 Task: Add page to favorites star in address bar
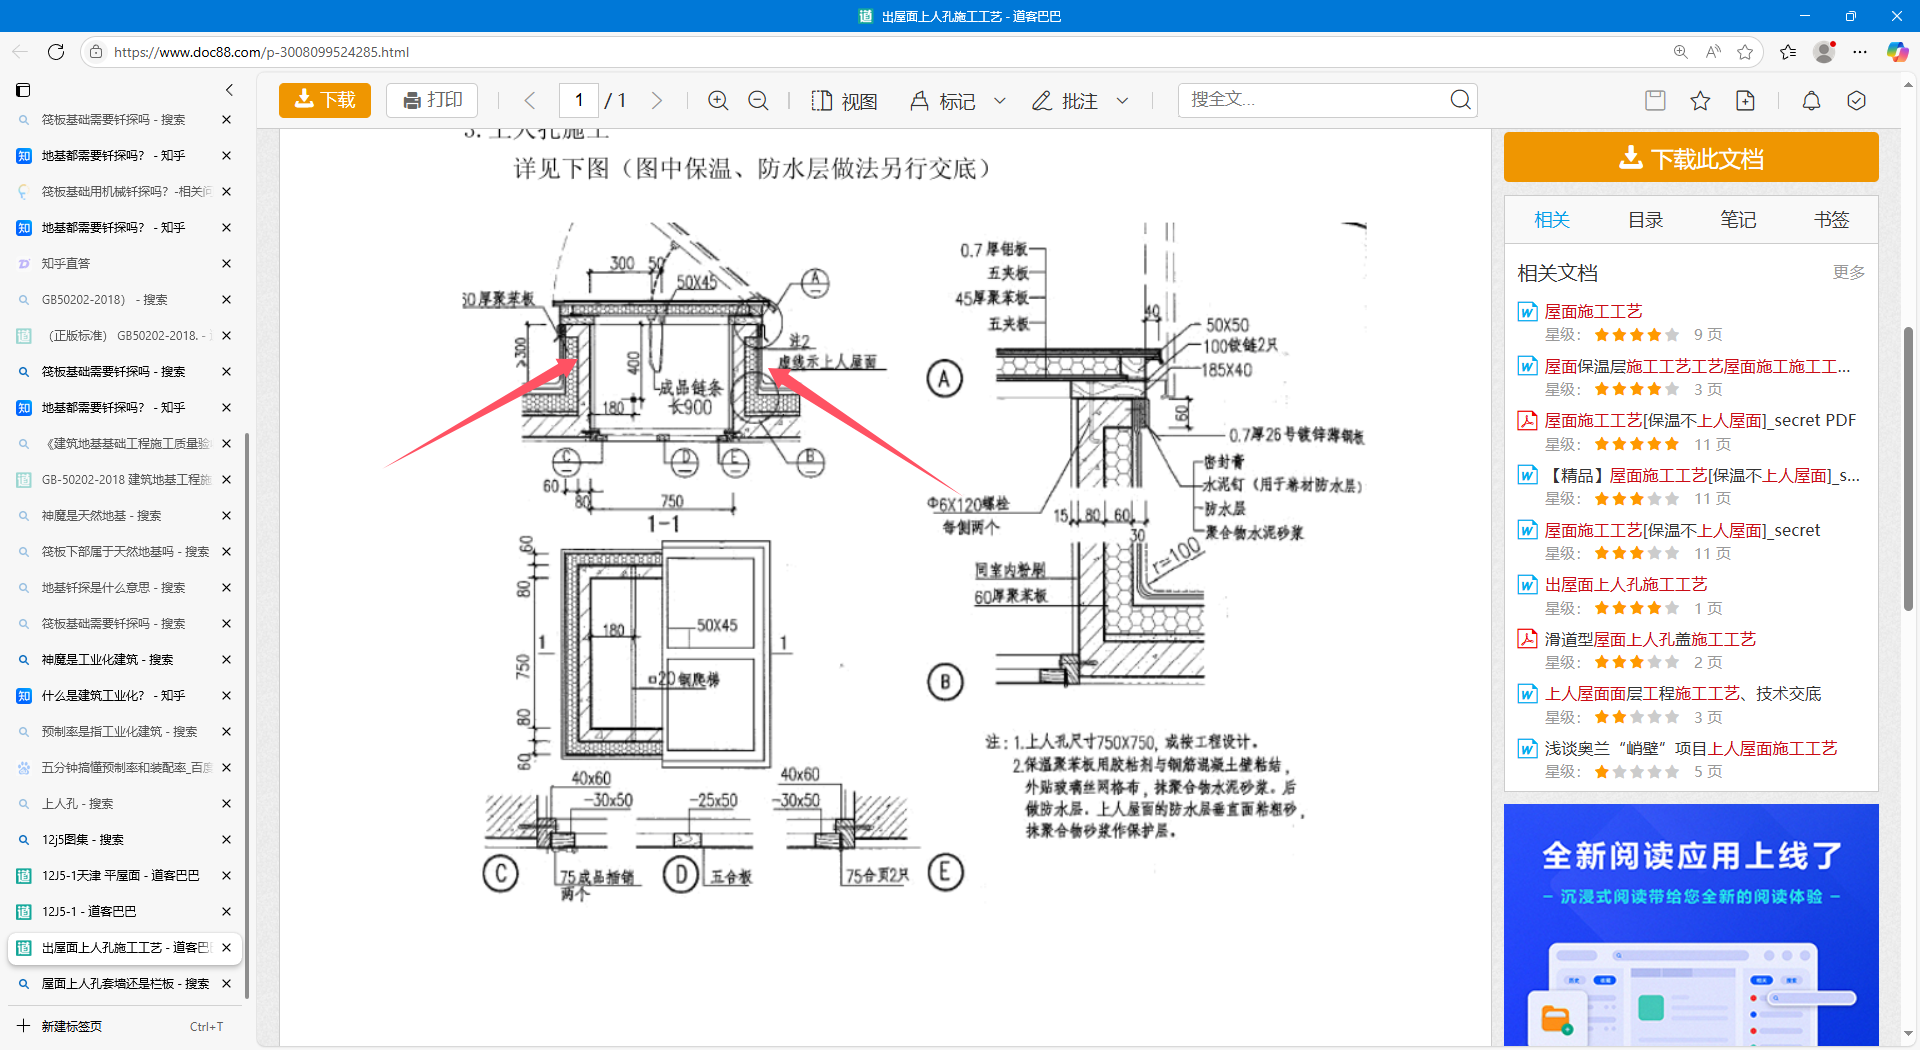1745,52
